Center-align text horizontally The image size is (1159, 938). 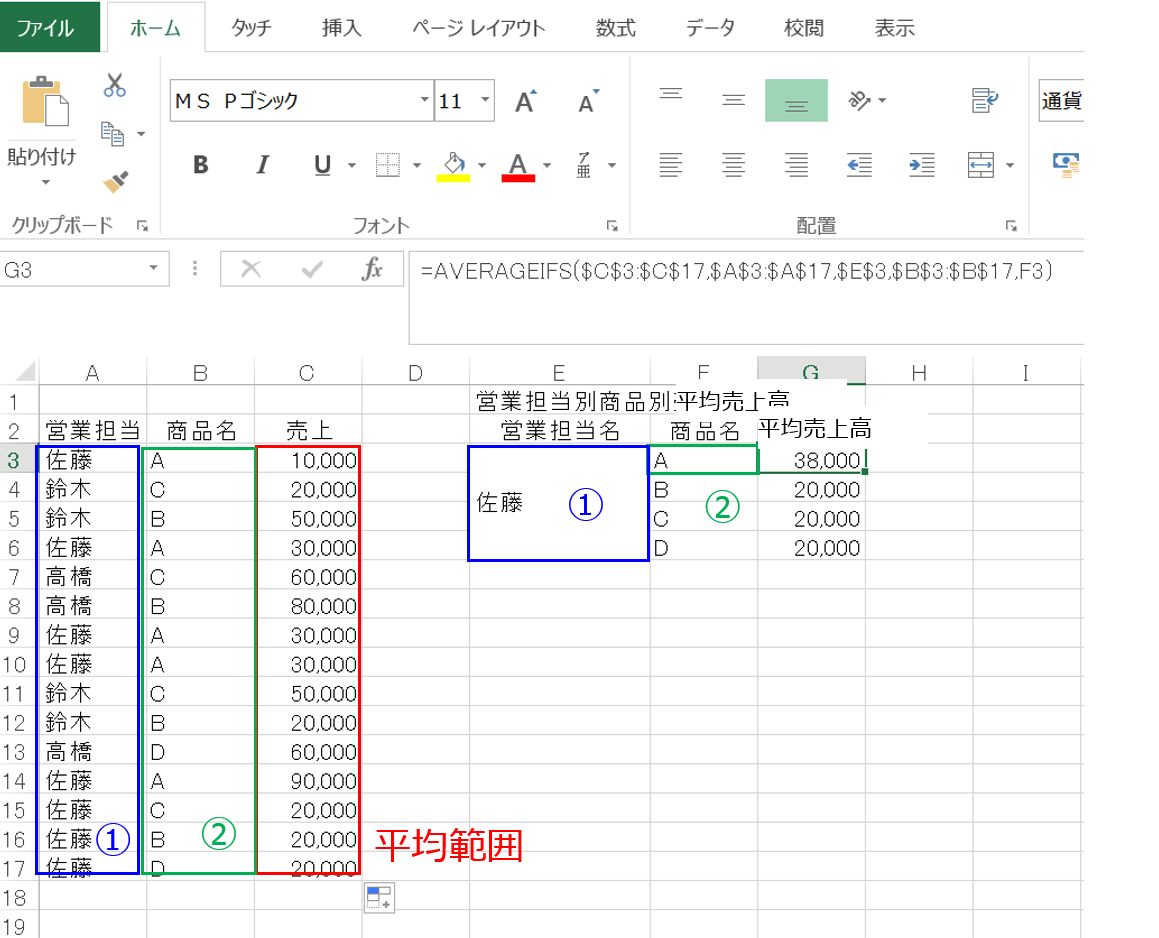(x=734, y=164)
